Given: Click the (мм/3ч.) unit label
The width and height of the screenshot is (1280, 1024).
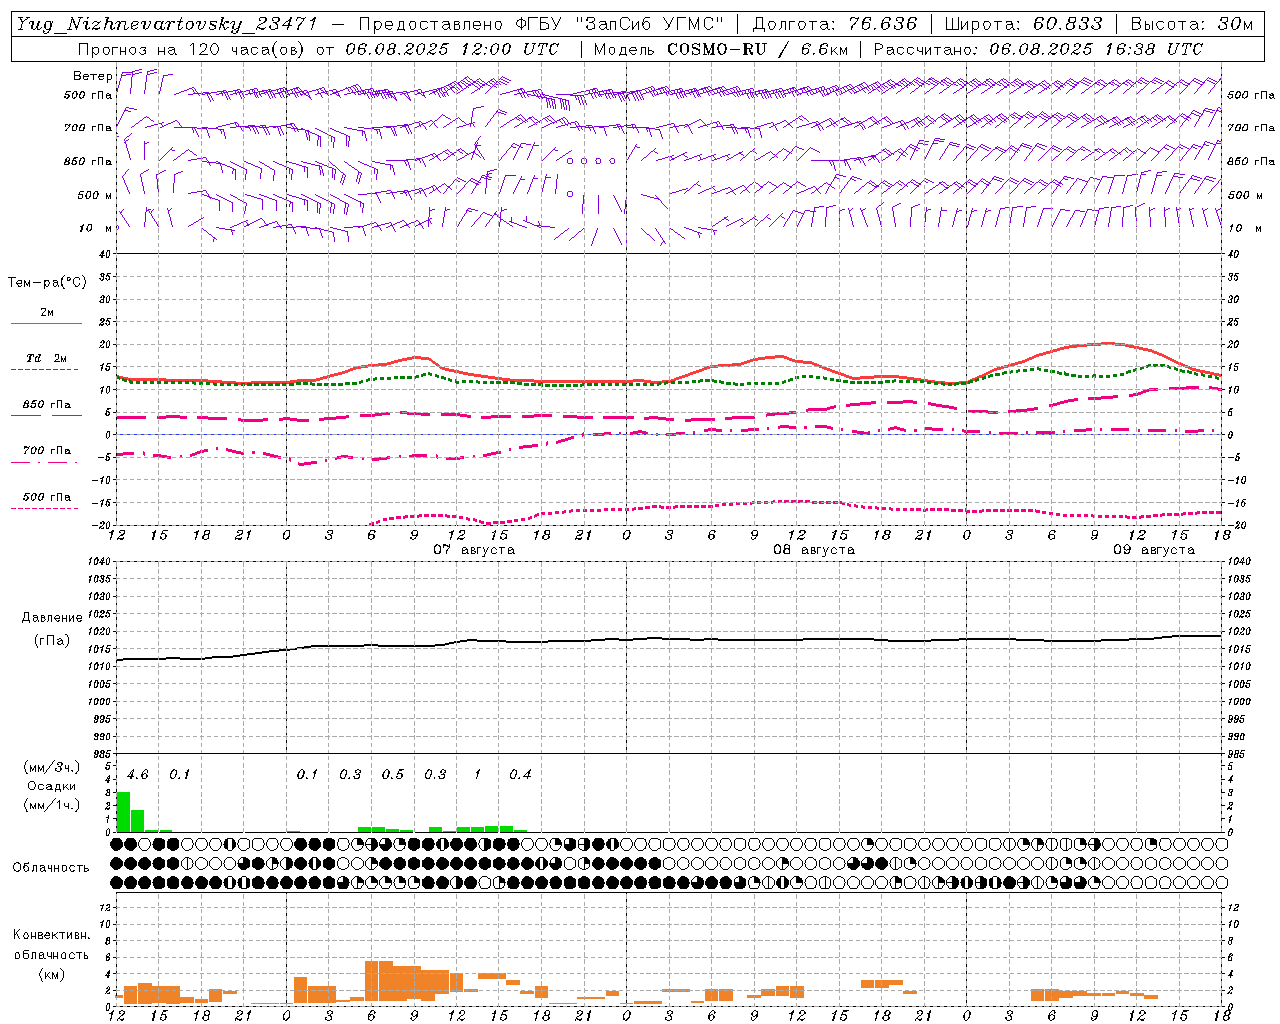Looking at the screenshot, I should coord(51,768).
